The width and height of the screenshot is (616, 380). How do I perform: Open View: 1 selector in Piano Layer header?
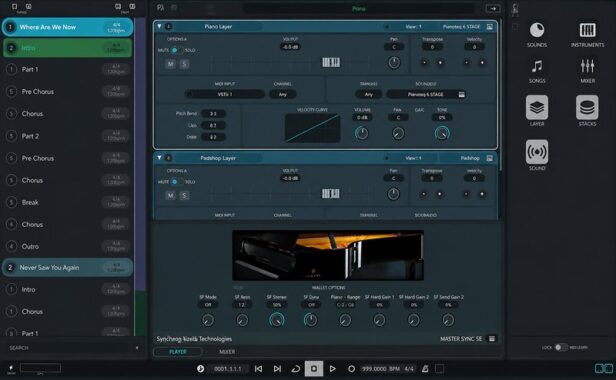(413, 27)
